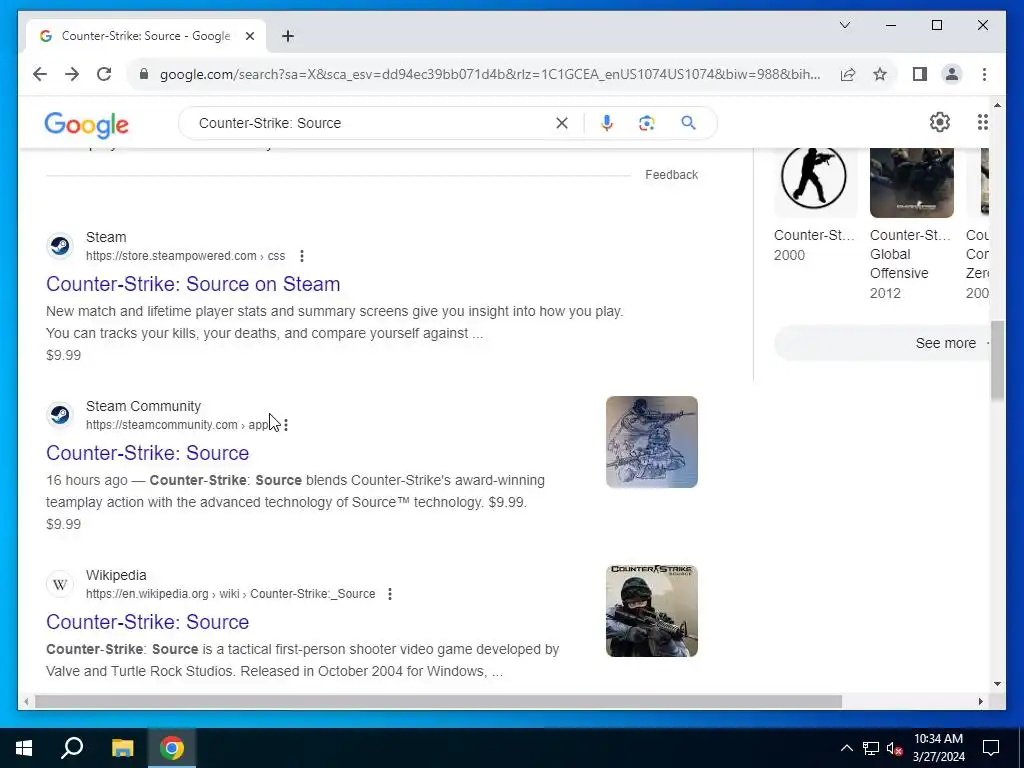Click See more games button
Image resolution: width=1024 pixels, height=768 pixels.
point(882,343)
